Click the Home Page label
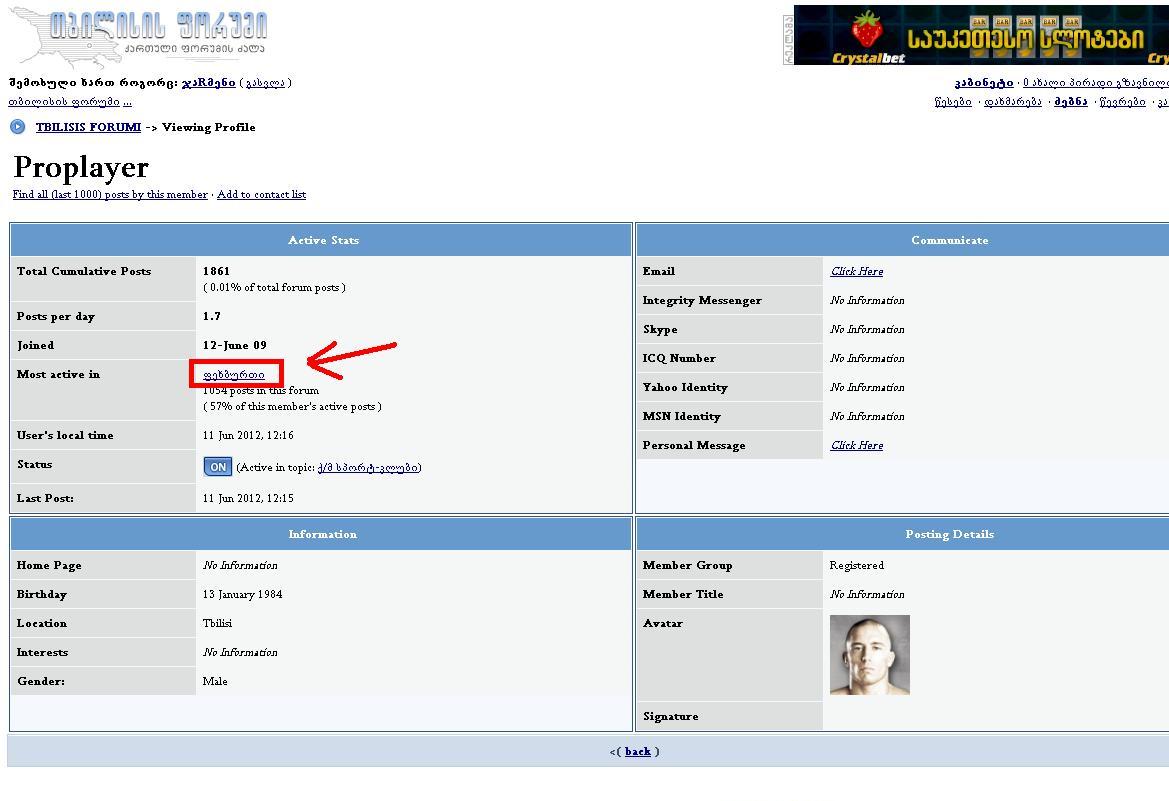This screenshot has height=801, width=1169. 49,565
